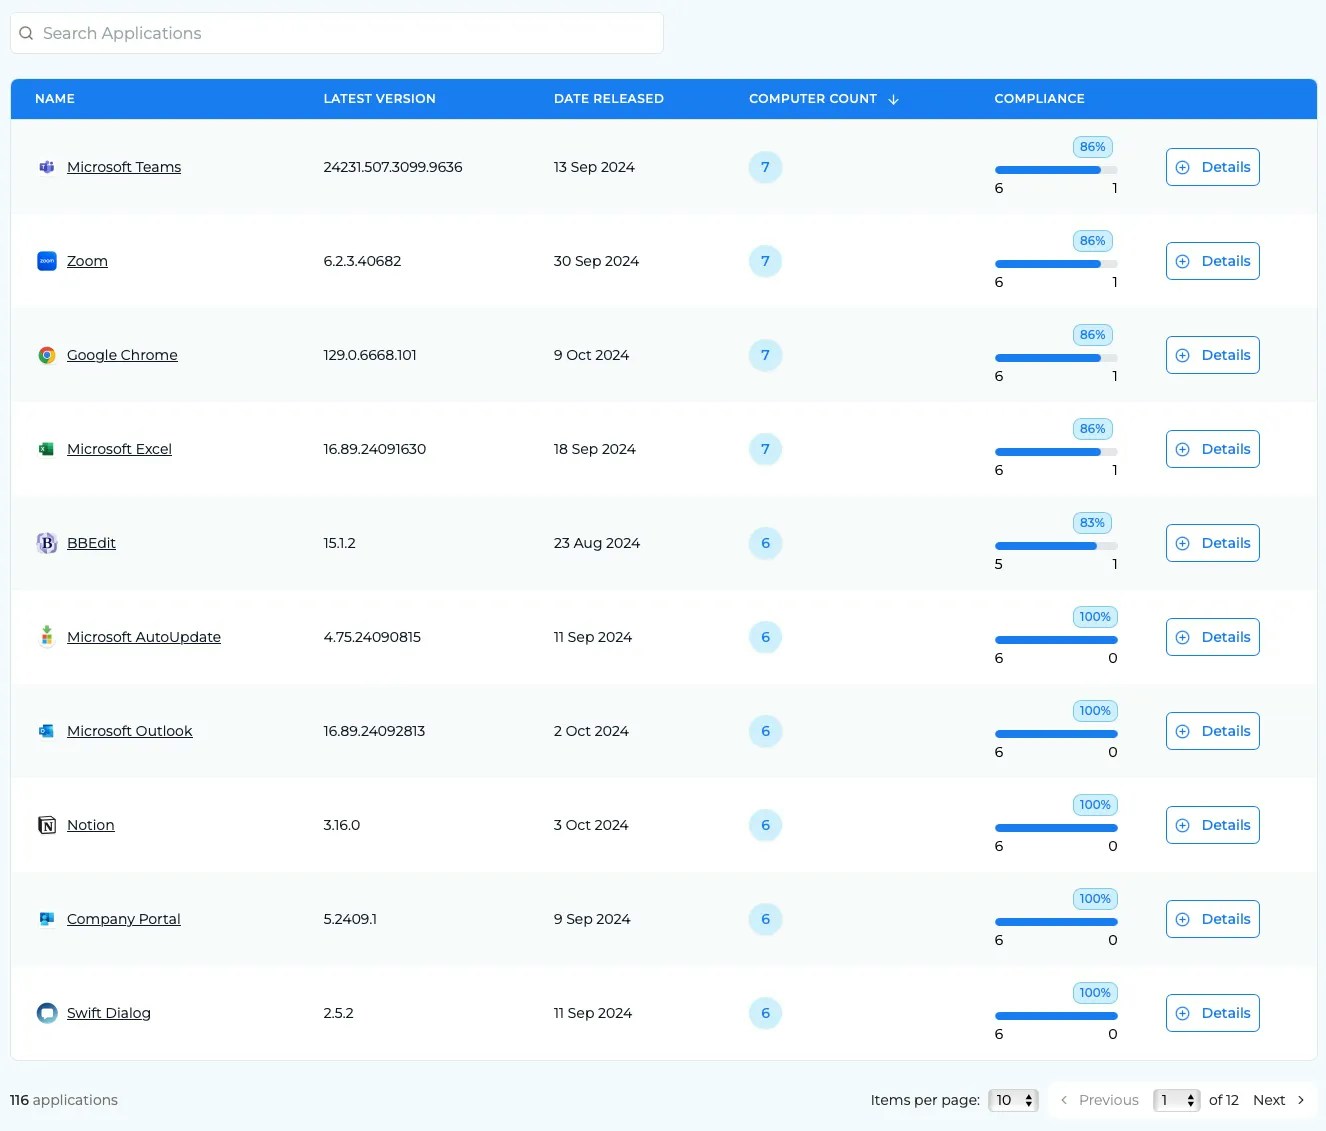
Task: Open the BBEdit link
Action: click(91, 543)
